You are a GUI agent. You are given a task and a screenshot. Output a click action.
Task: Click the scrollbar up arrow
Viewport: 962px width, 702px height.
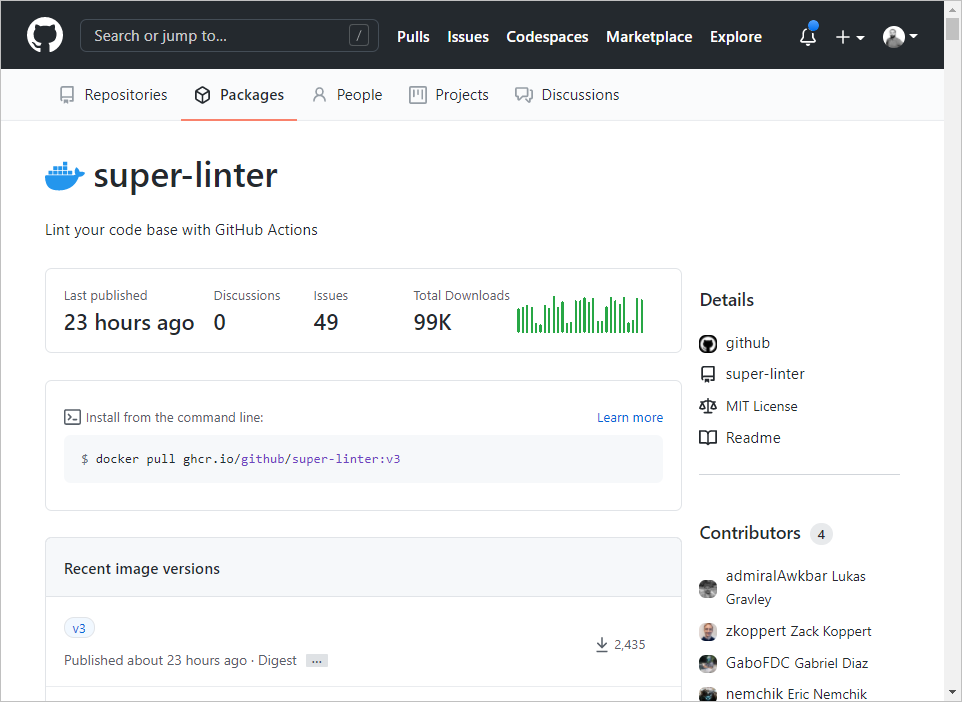tap(953, 7)
